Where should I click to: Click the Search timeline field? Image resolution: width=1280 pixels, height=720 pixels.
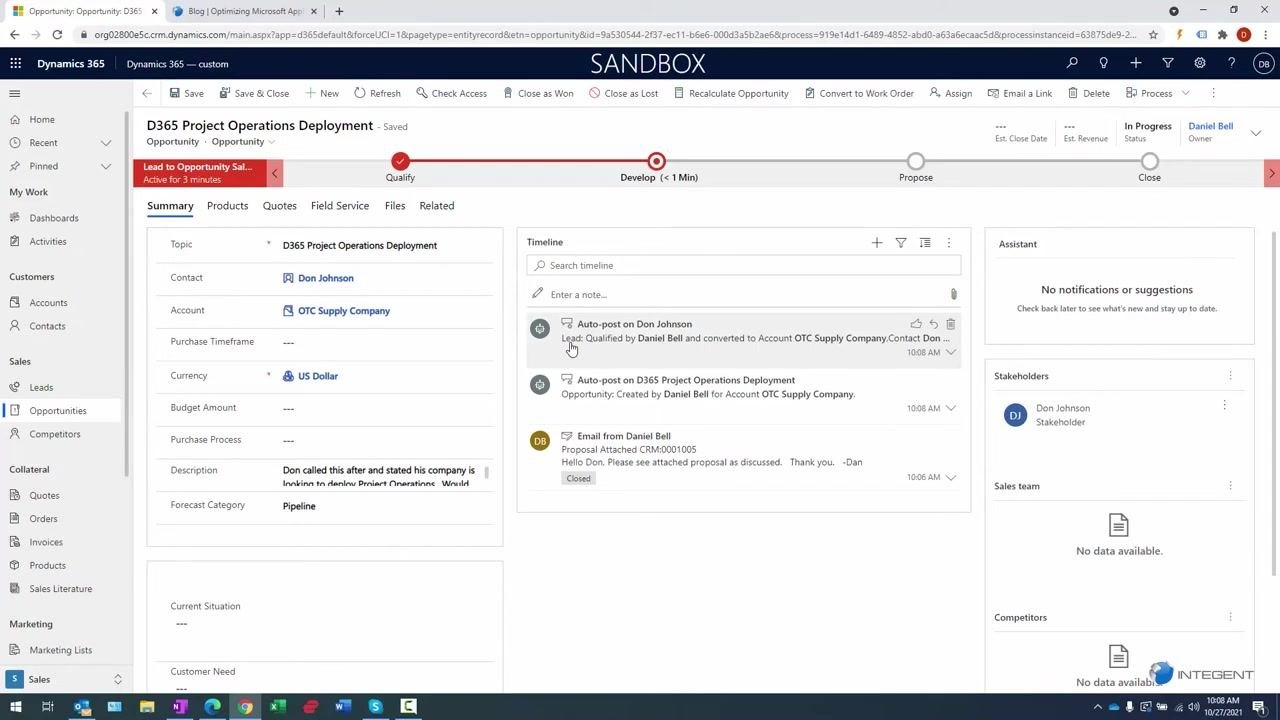744,265
